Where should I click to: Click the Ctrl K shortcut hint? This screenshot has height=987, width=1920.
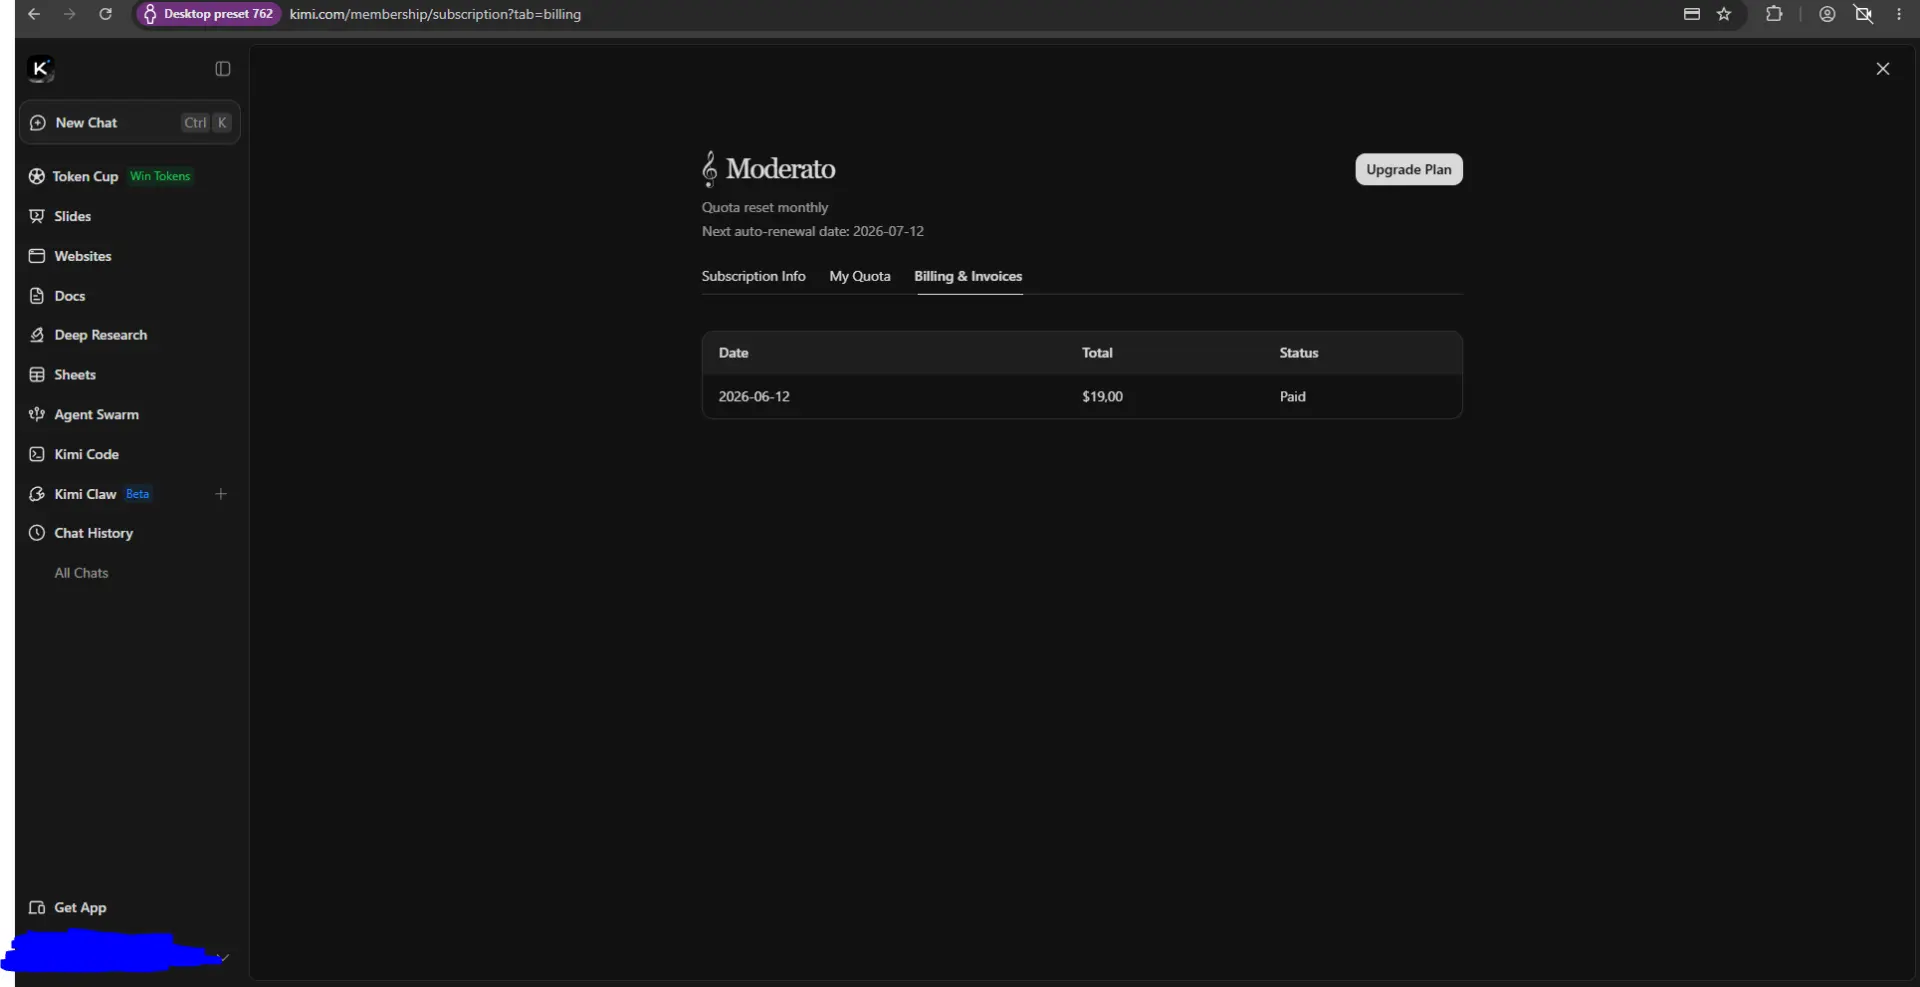tap(206, 123)
